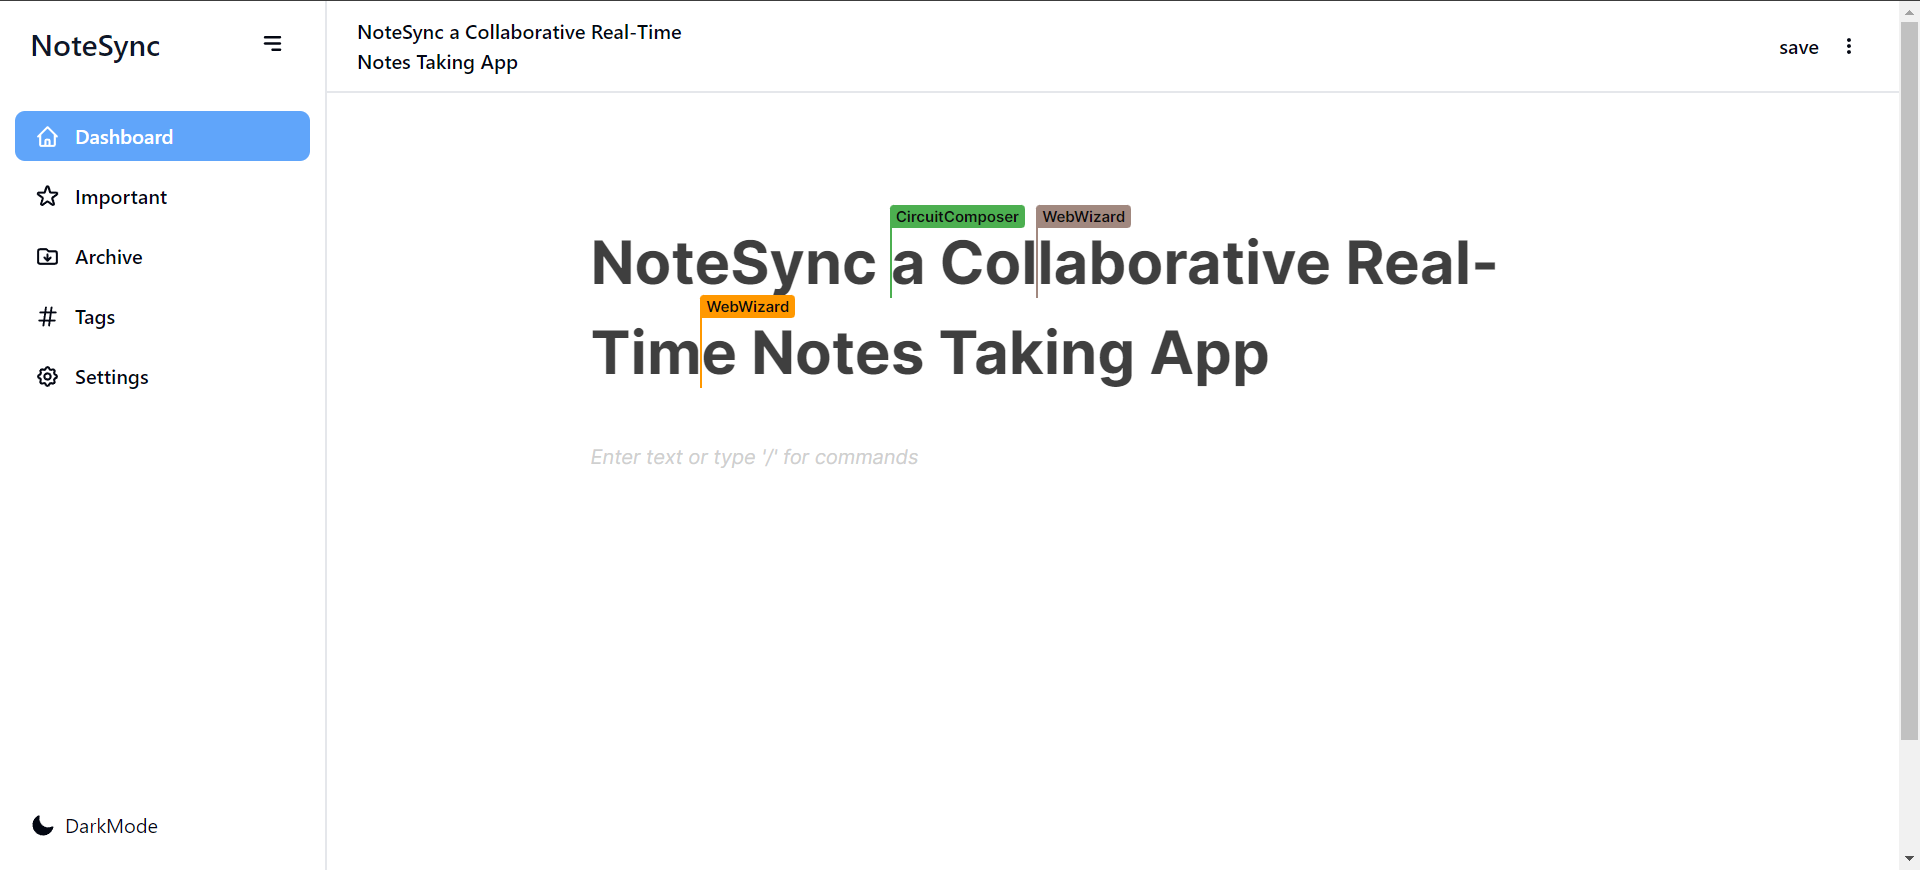
Task: Click the Dashboard home icon
Action: [47, 137]
